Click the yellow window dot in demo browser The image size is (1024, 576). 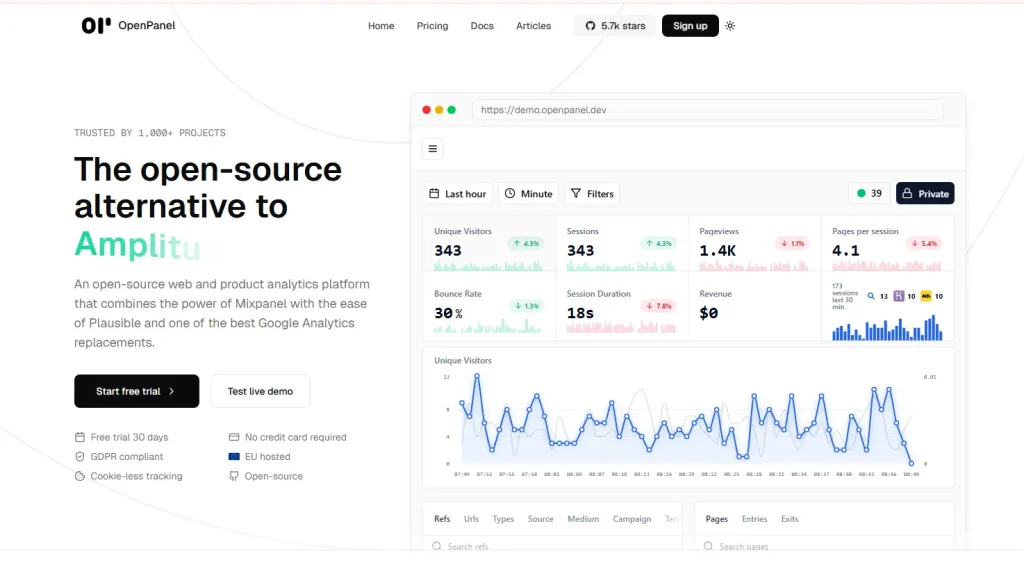pos(439,110)
